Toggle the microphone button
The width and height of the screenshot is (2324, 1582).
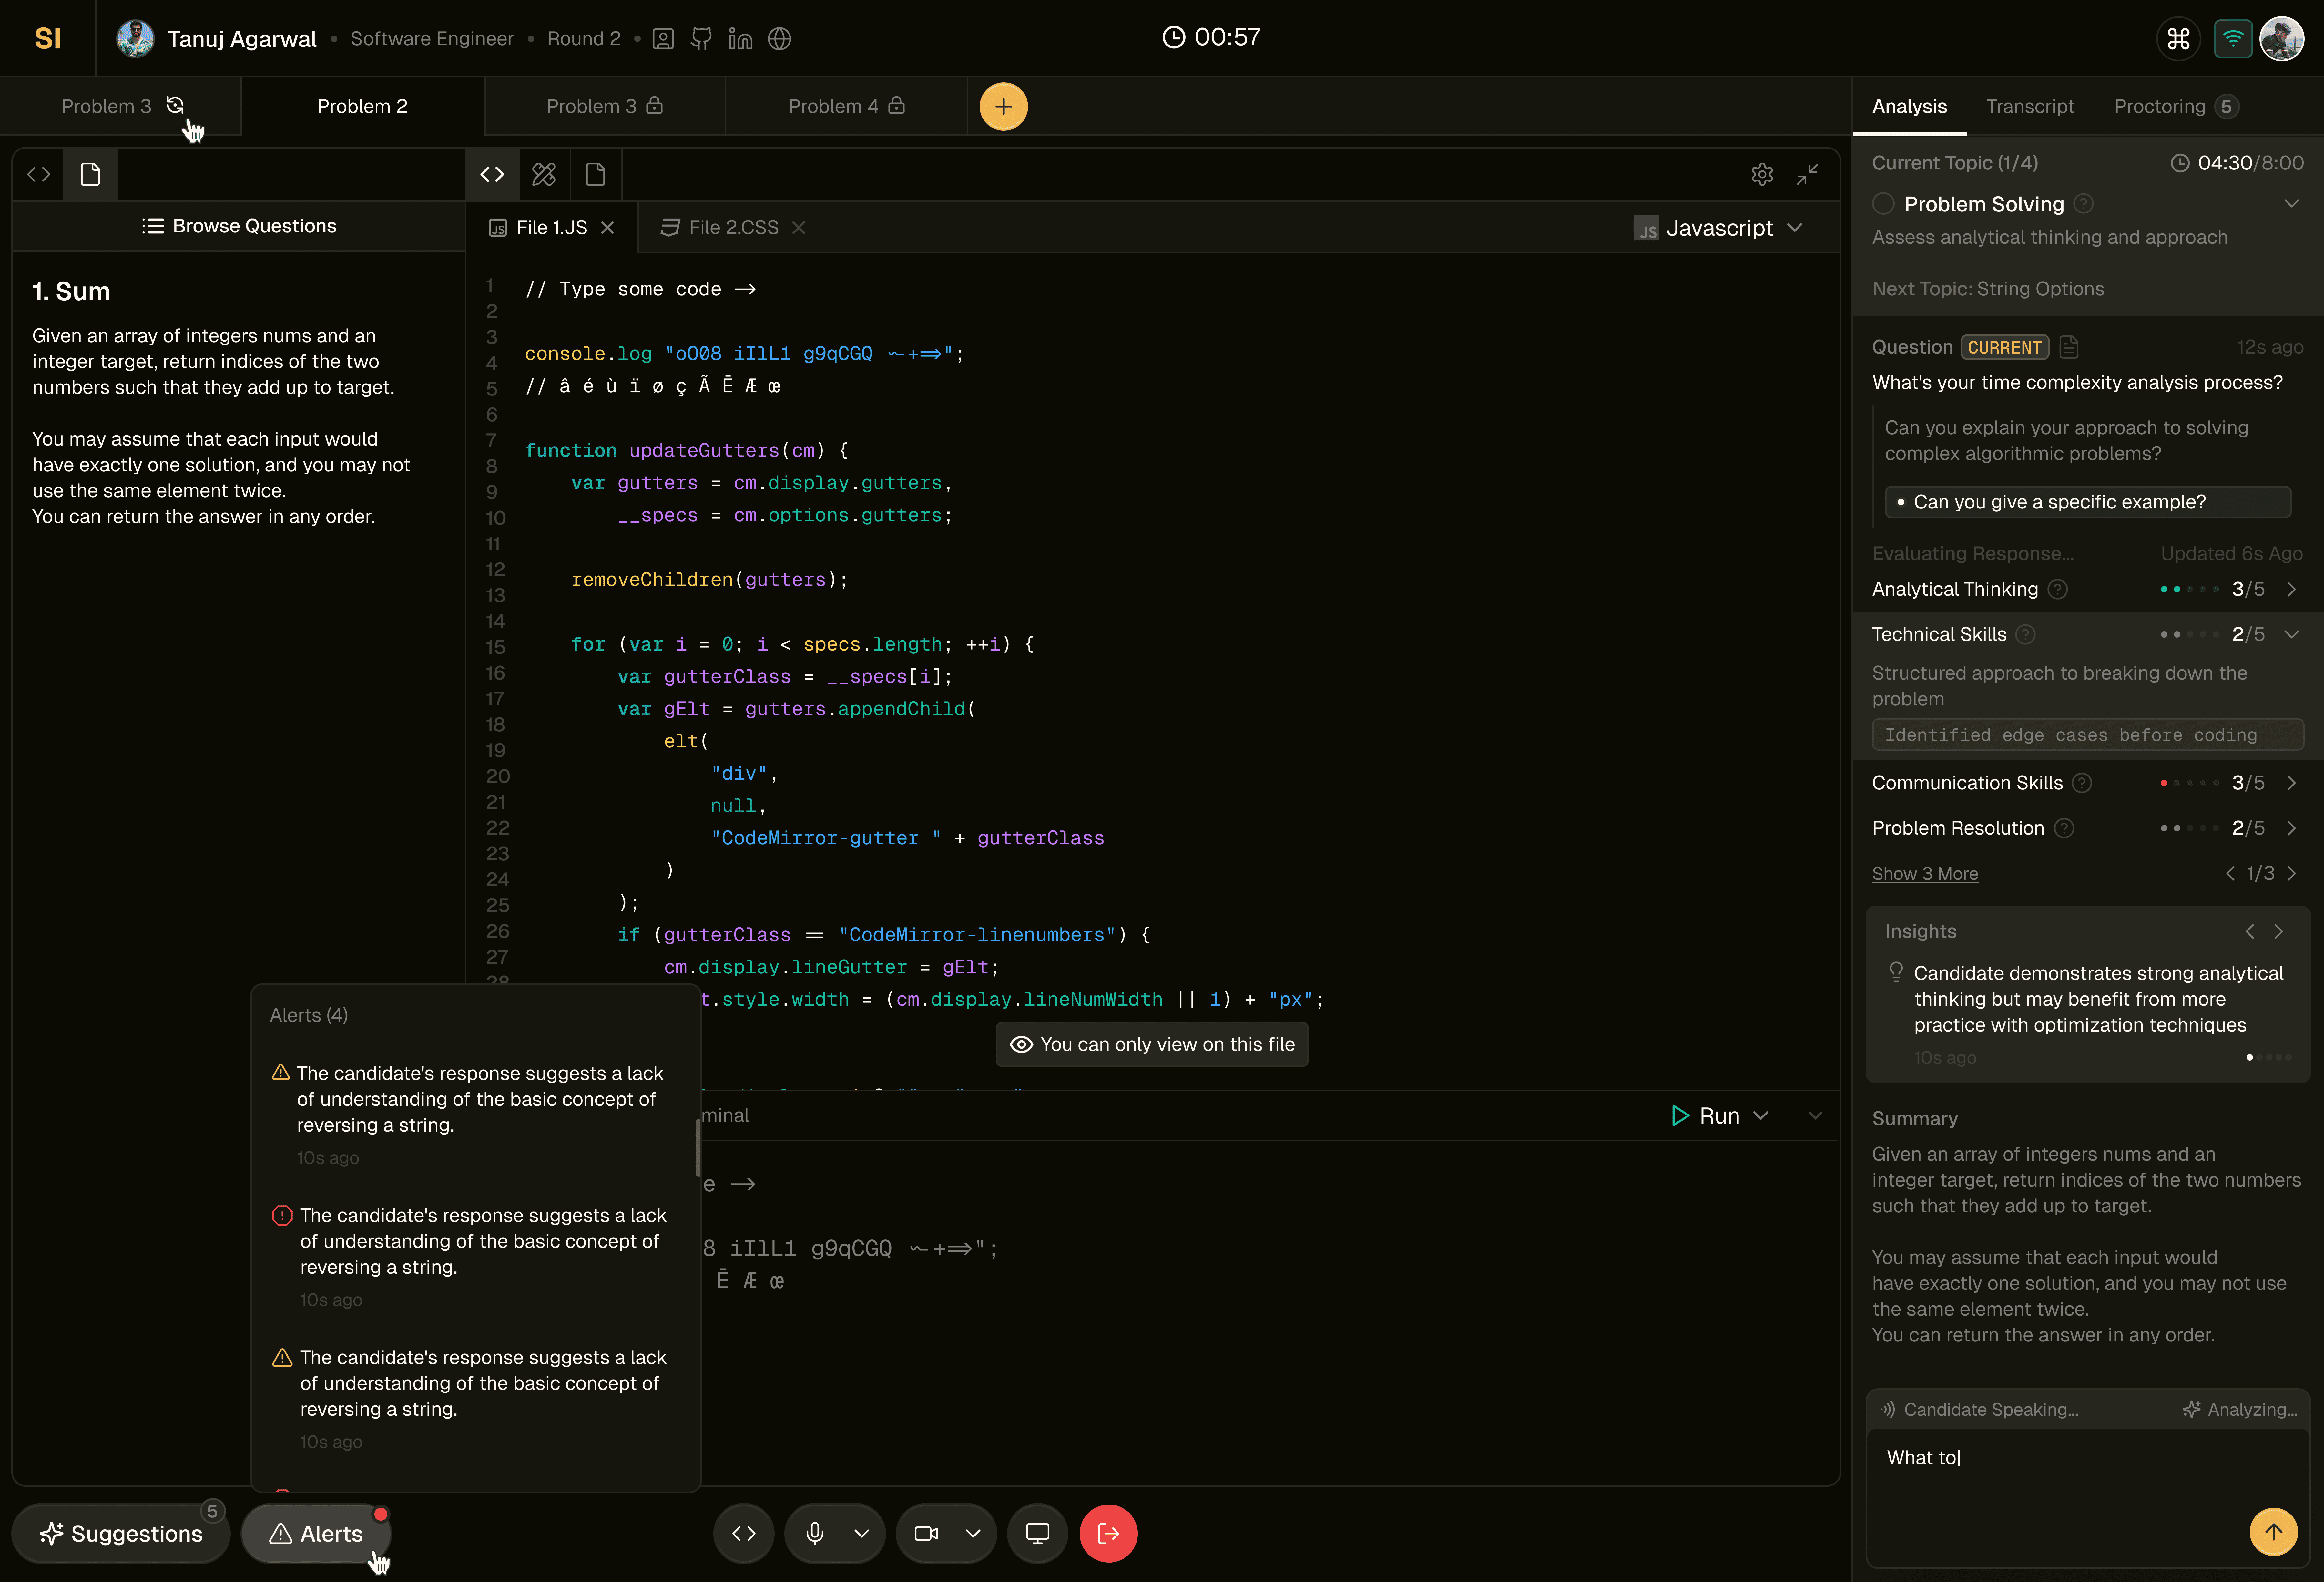click(815, 1533)
